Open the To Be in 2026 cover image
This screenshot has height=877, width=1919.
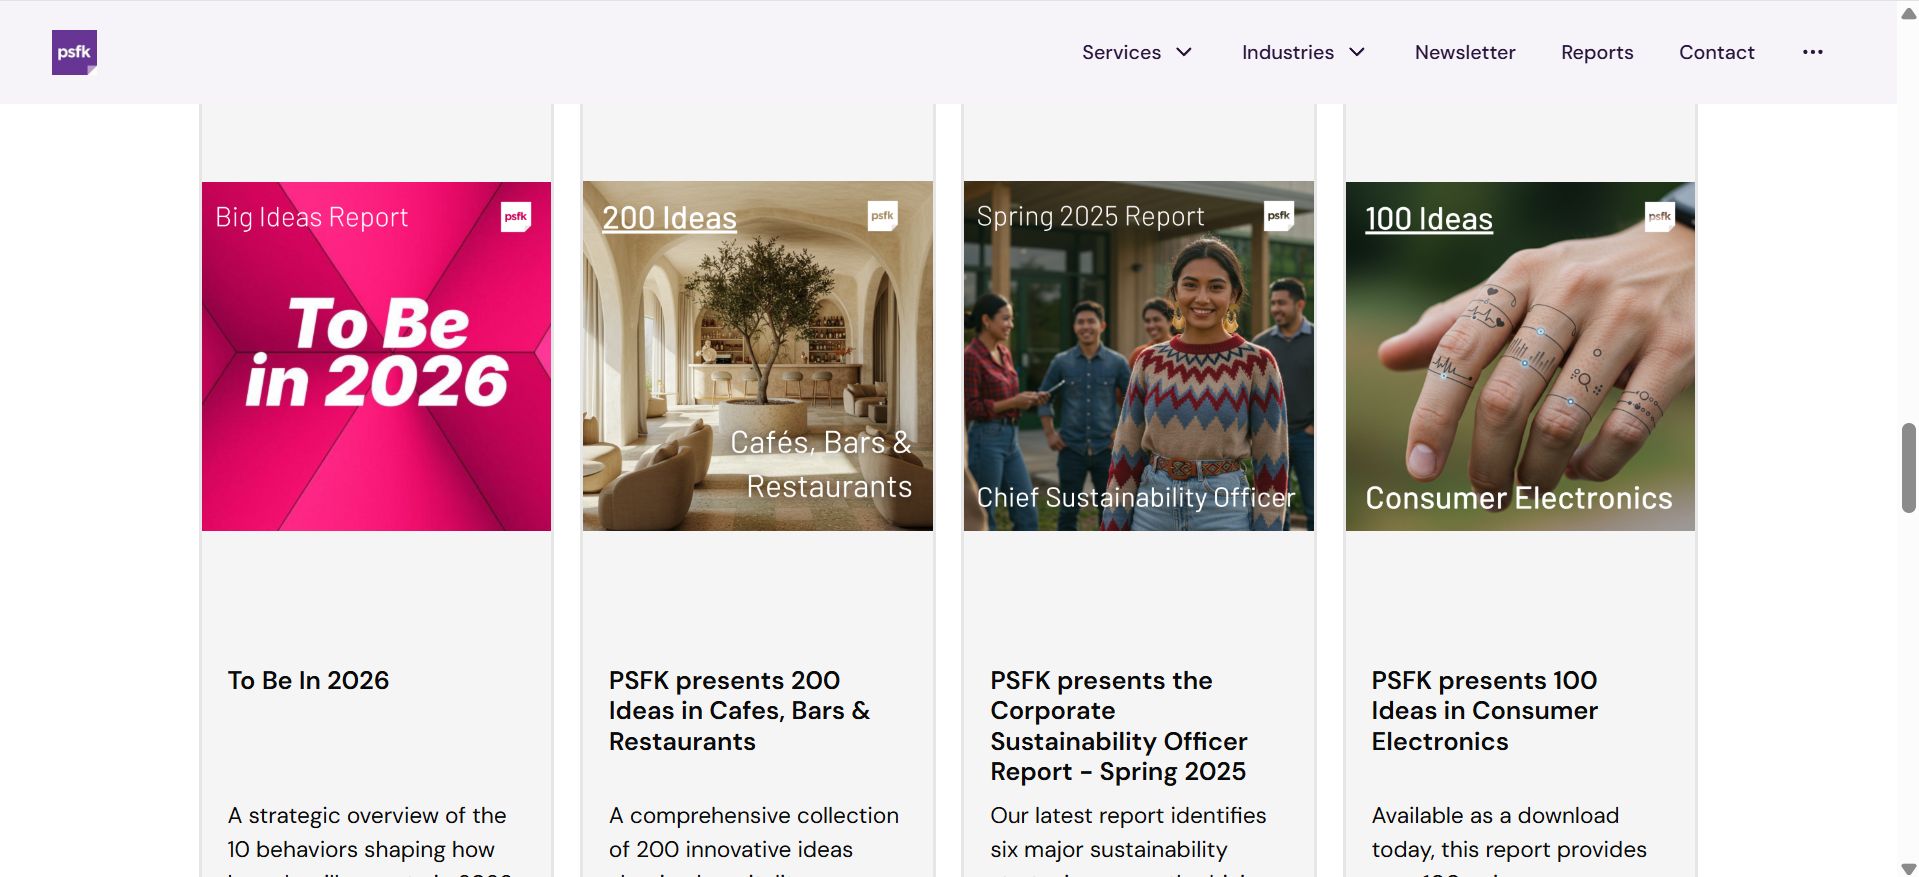tap(376, 356)
